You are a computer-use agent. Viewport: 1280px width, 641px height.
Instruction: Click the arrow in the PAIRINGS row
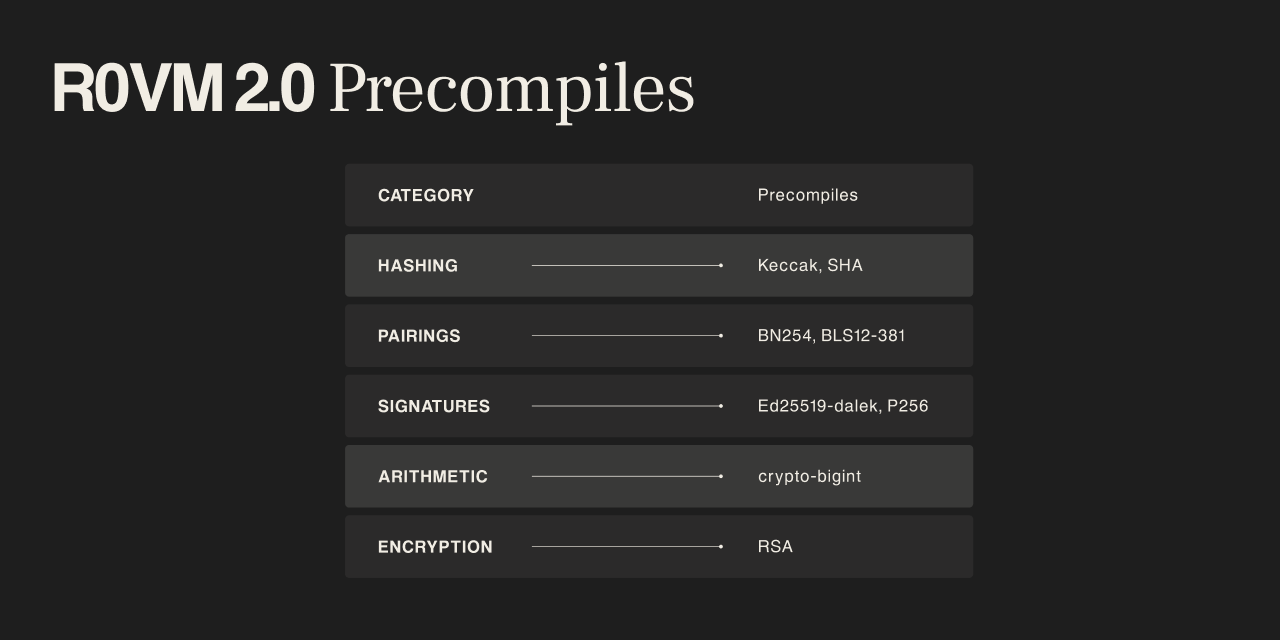(x=627, y=336)
